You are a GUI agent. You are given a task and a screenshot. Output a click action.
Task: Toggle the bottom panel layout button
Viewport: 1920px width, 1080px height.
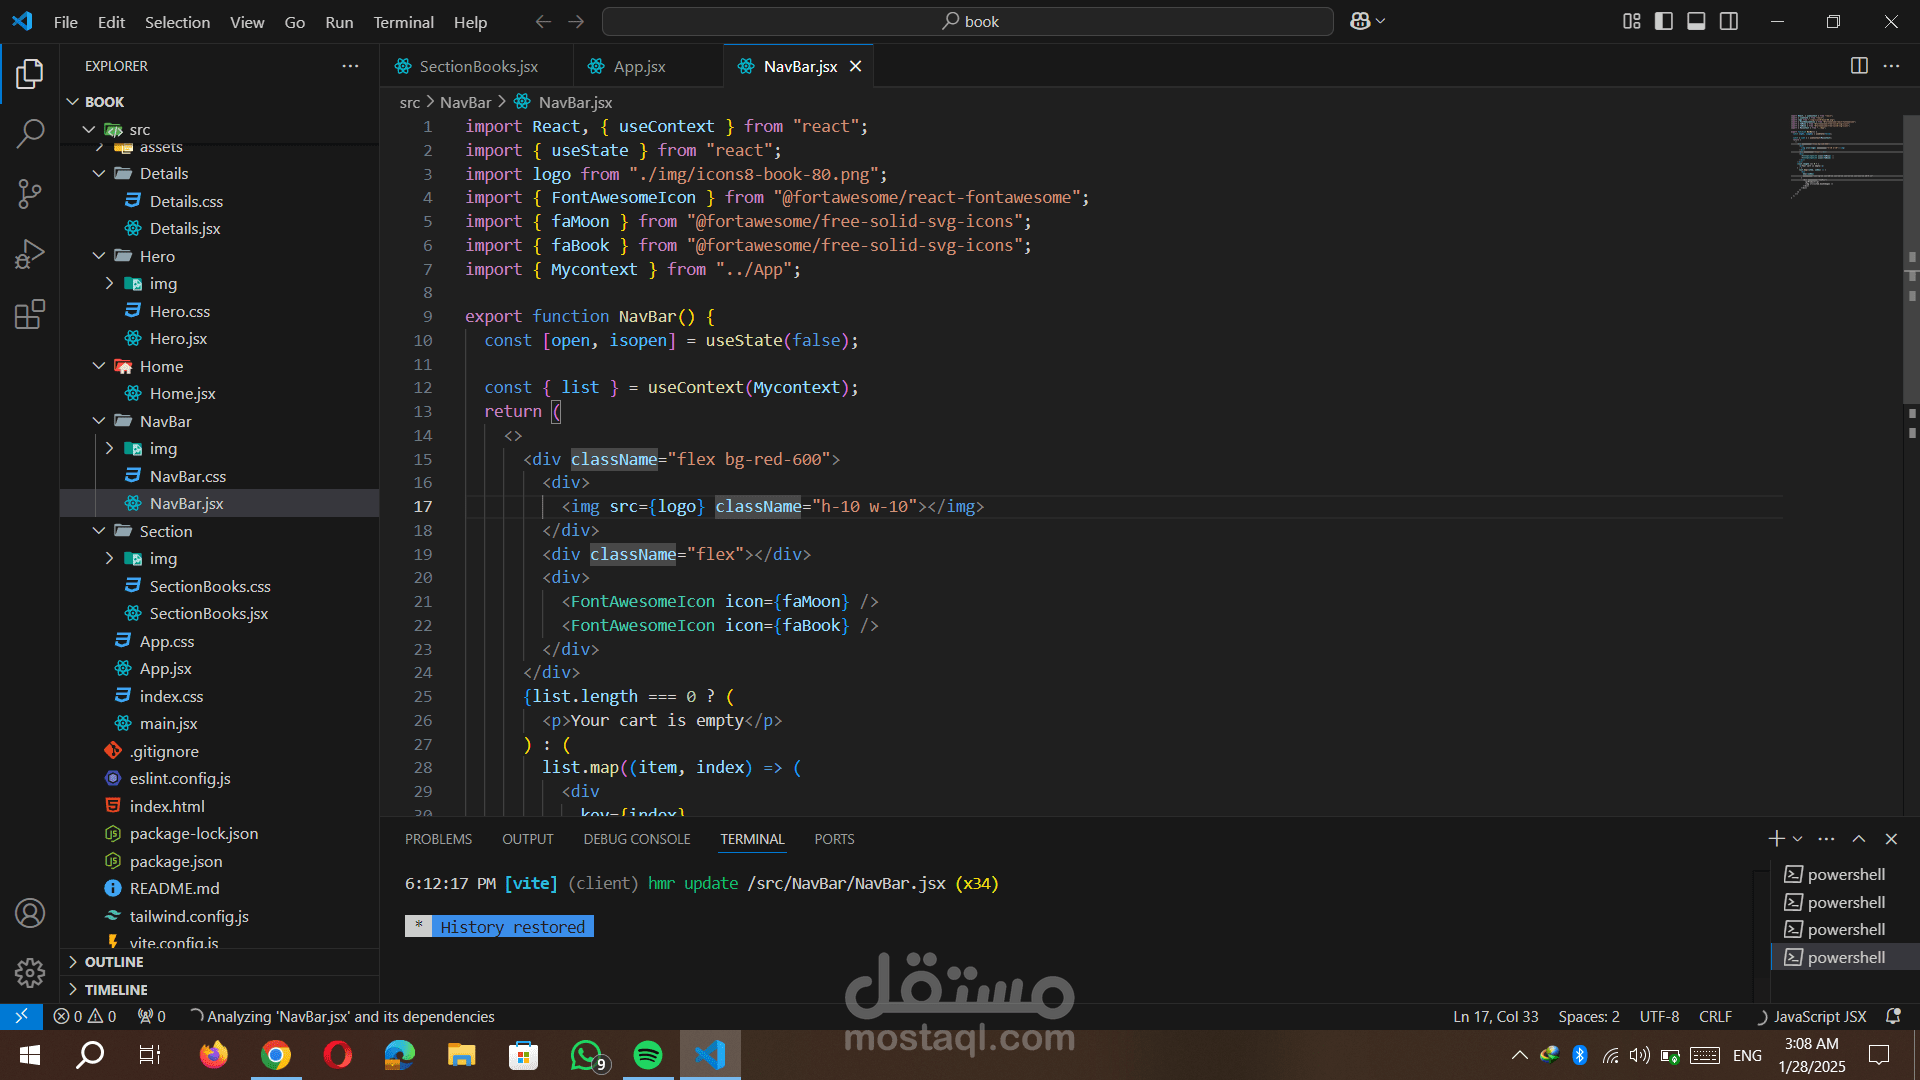[1696, 21]
